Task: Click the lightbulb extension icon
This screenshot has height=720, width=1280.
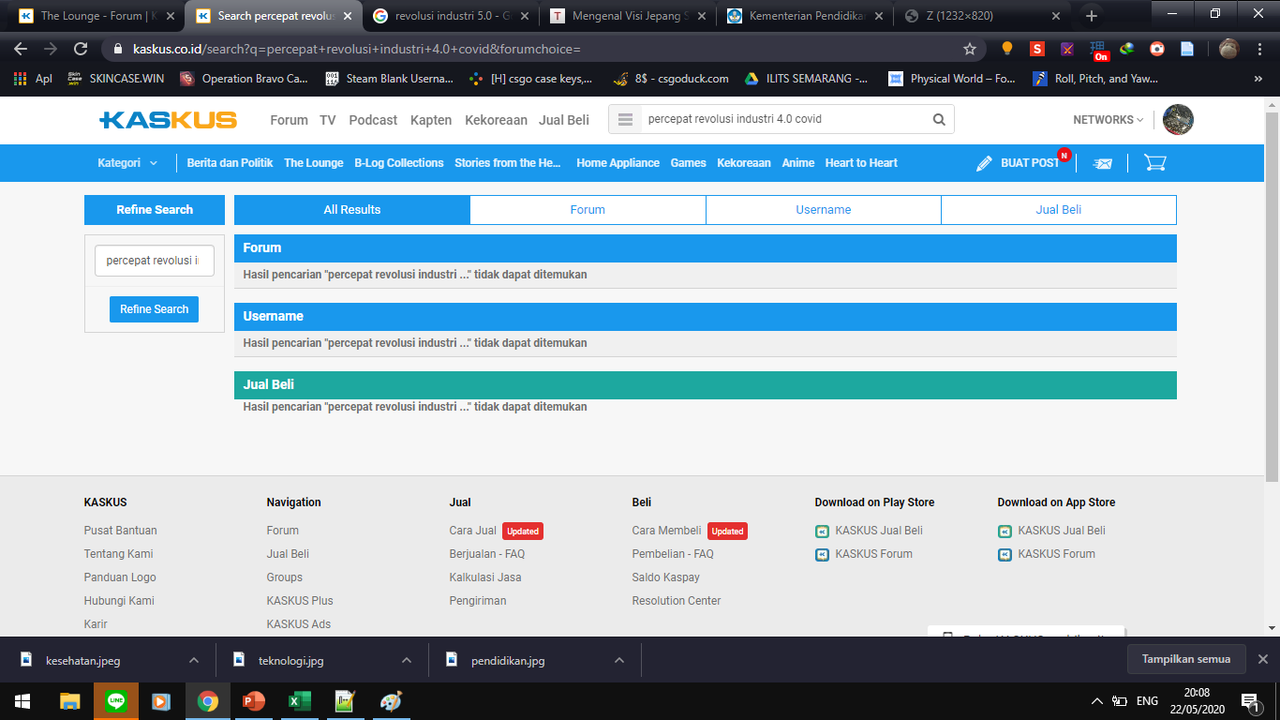Action: tap(1007, 48)
